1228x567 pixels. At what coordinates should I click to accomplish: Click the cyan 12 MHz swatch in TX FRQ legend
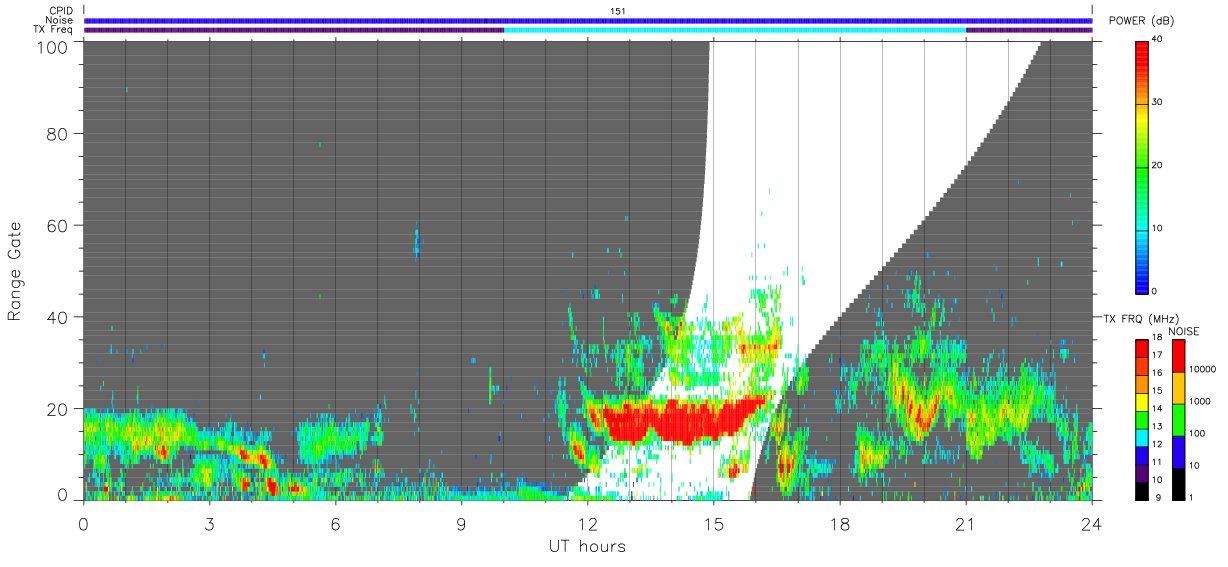(1142, 438)
